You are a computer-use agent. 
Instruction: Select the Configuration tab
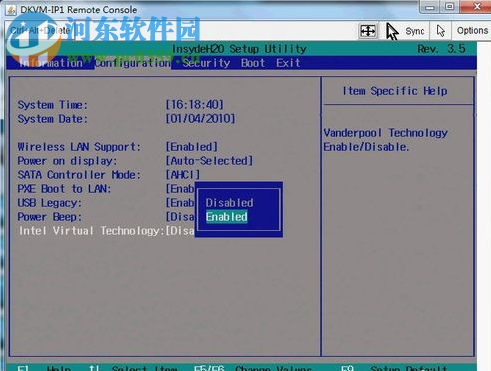(133, 63)
